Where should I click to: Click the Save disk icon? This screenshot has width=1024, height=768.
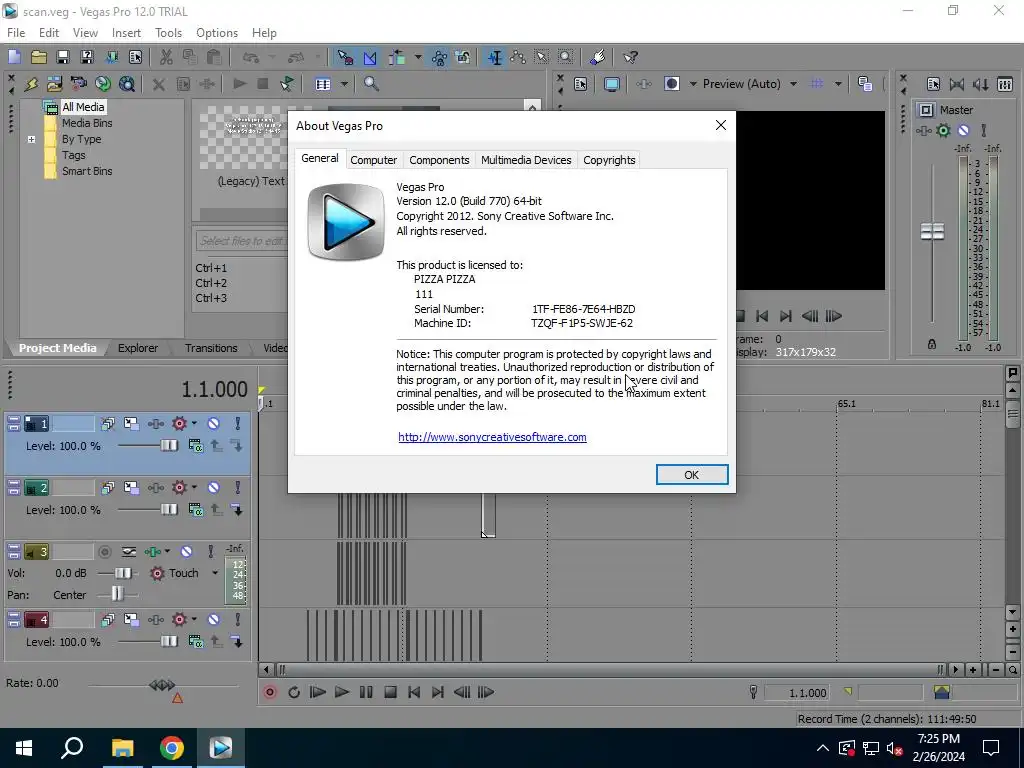(x=63, y=57)
